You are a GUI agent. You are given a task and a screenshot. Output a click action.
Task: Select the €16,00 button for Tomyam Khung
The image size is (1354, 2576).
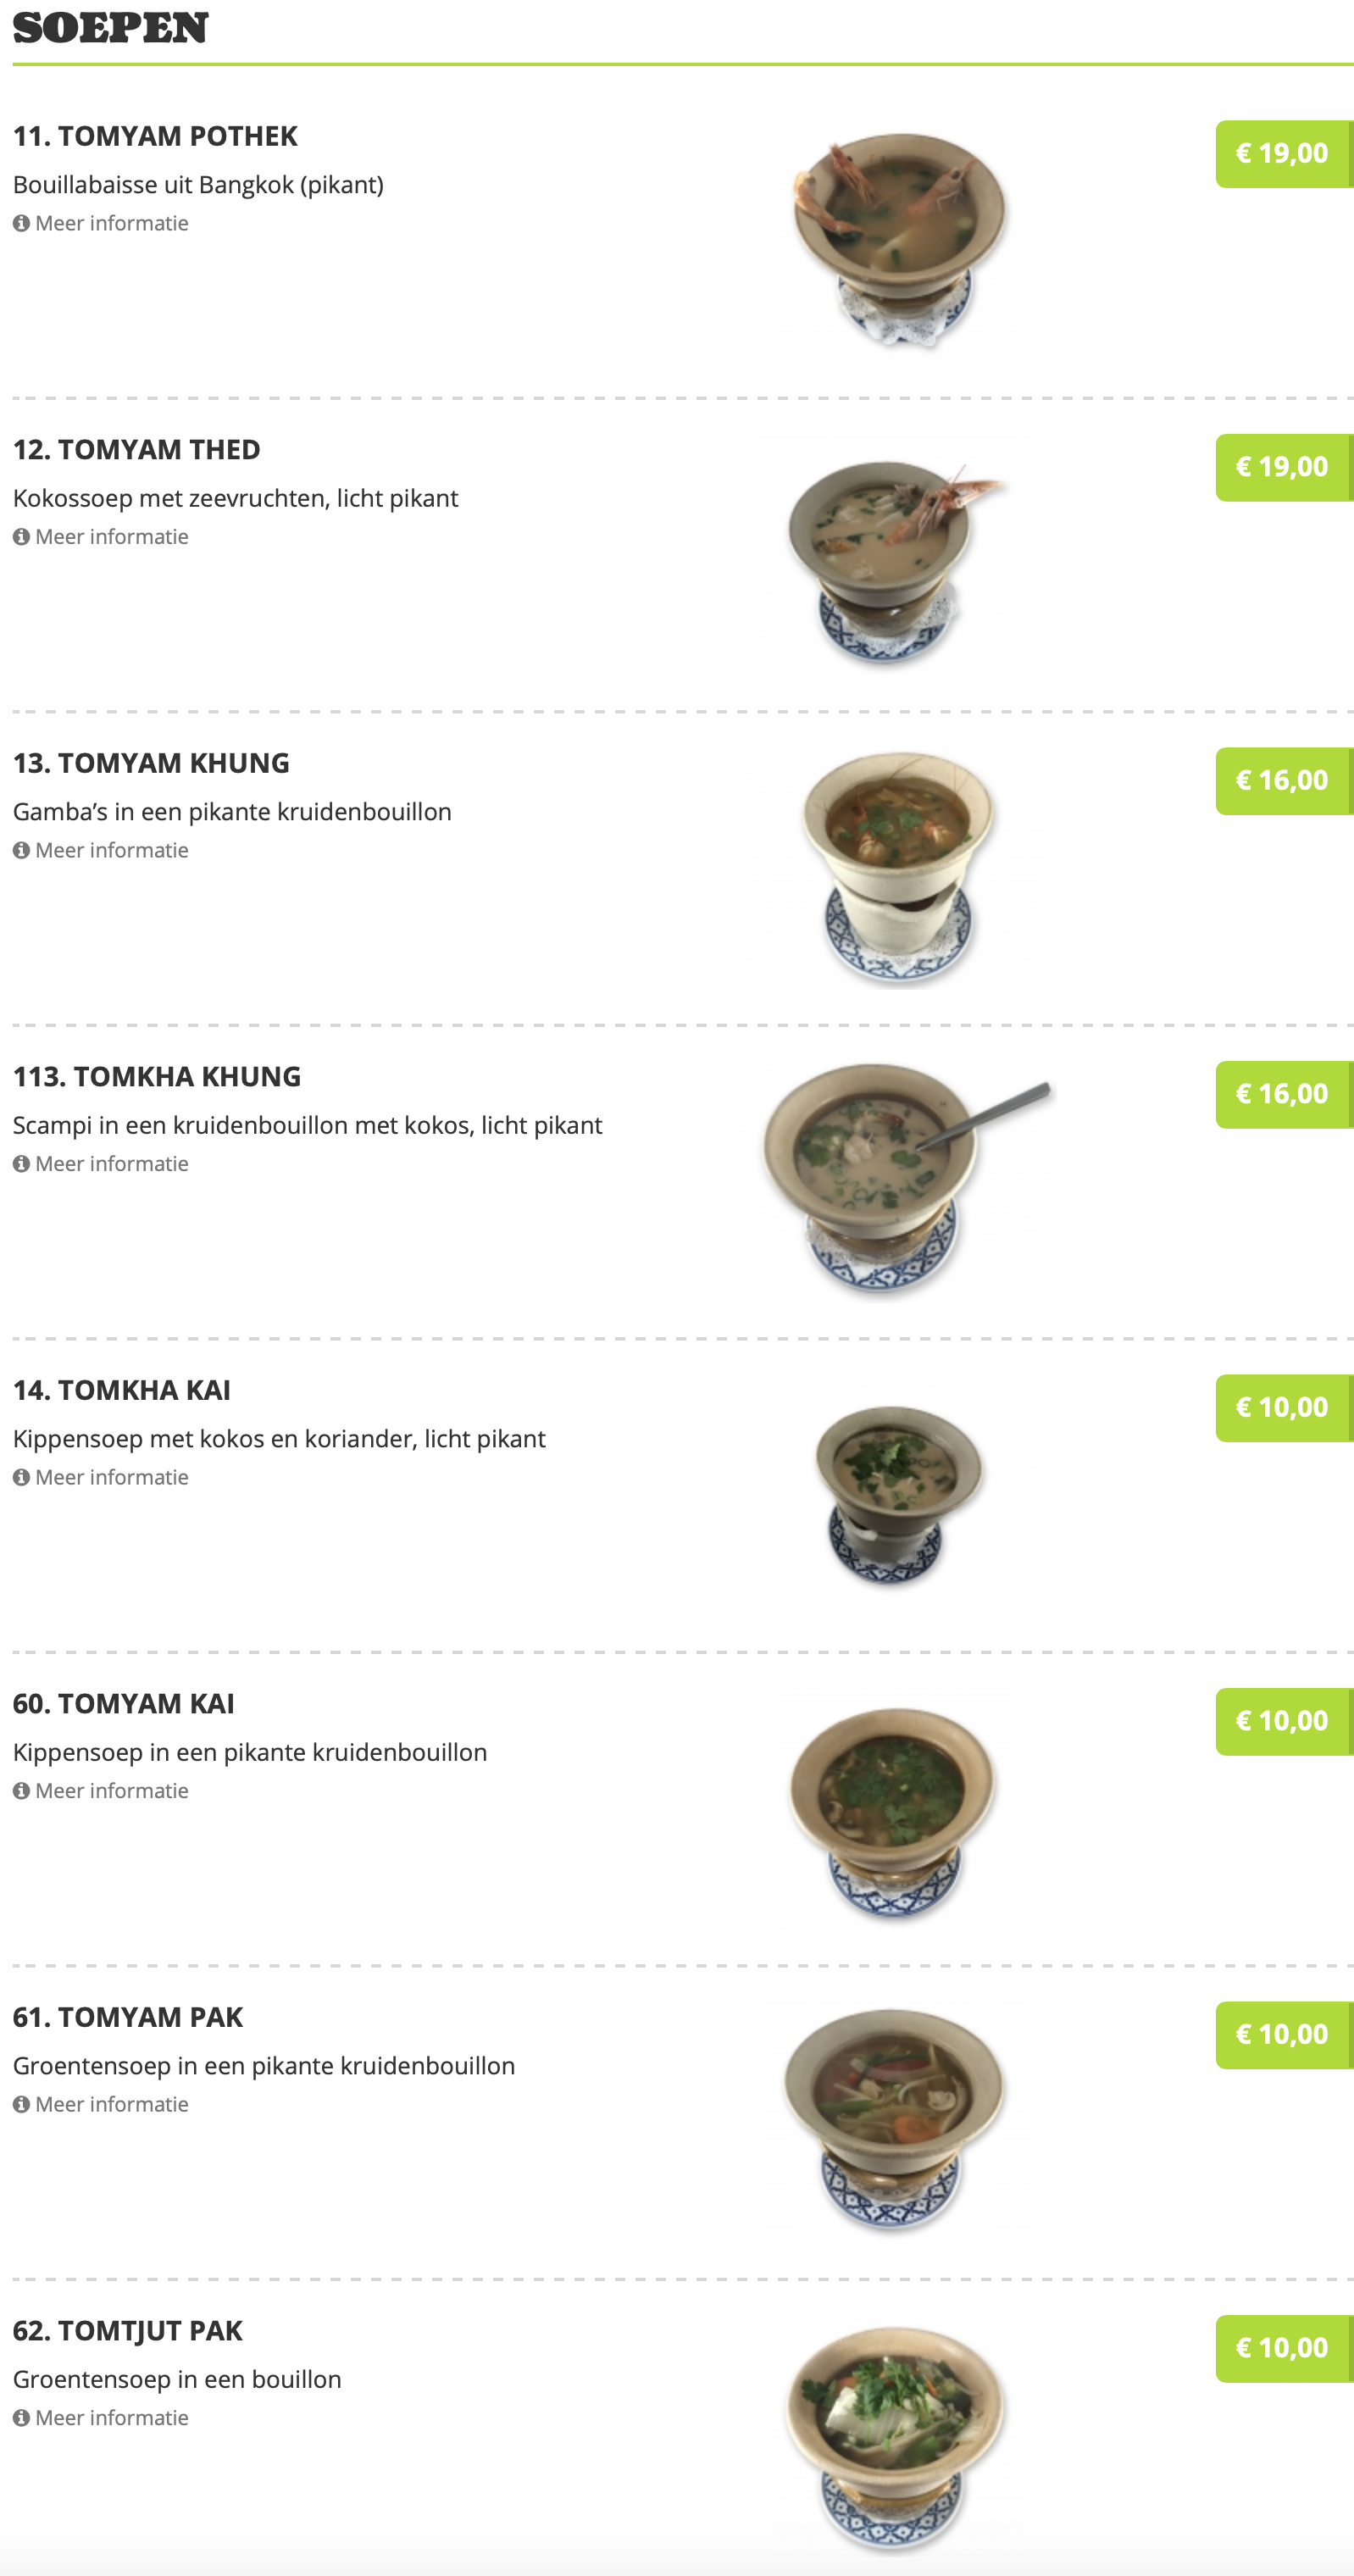(1284, 781)
